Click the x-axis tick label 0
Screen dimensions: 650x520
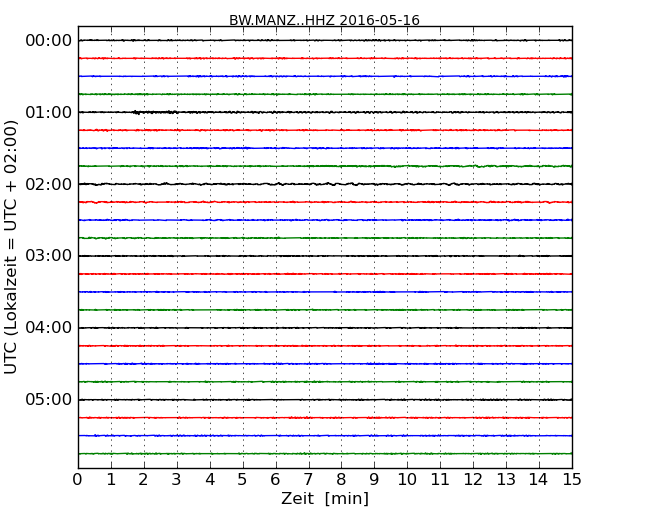click(78, 480)
